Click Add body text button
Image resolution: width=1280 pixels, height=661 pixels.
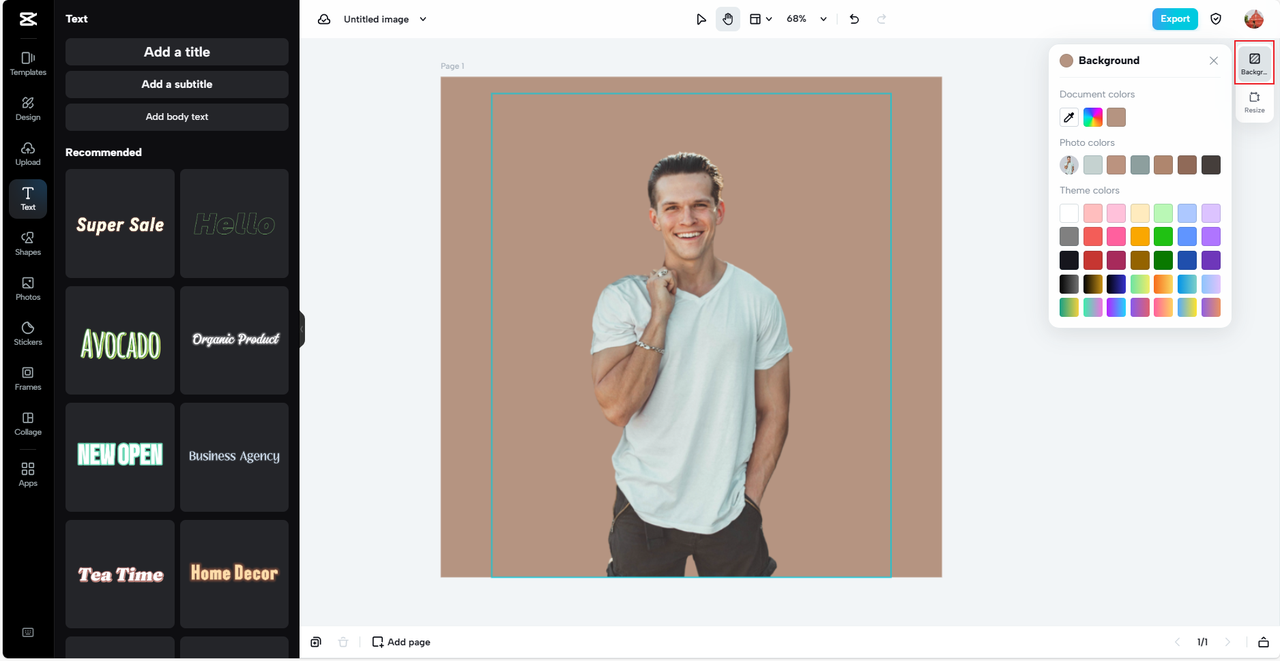pos(177,117)
